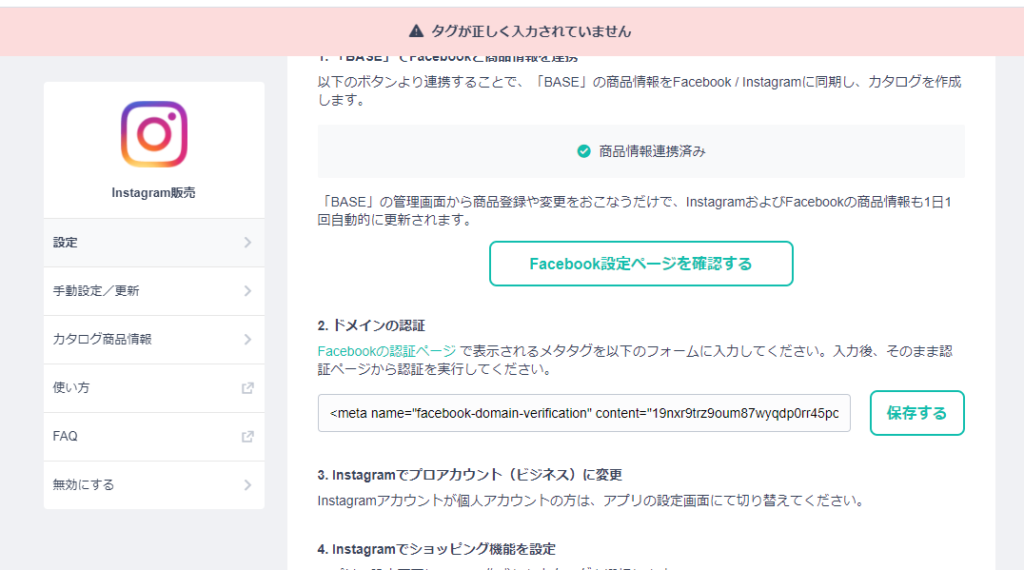Open 使い方 in the sidebar menu
Viewport: 1024px width, 570px height.
pyautogui.click(x=154, y=388)
